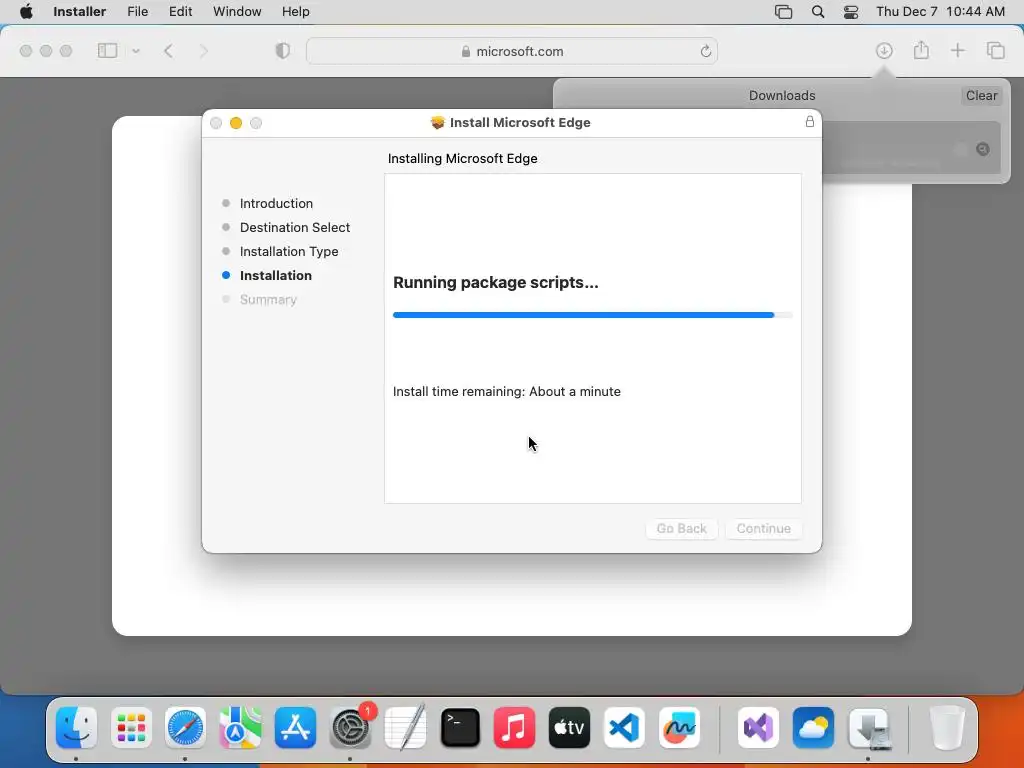Click Safari share button
Viewport: 1024px width, 768px height.
click(921, 50)
